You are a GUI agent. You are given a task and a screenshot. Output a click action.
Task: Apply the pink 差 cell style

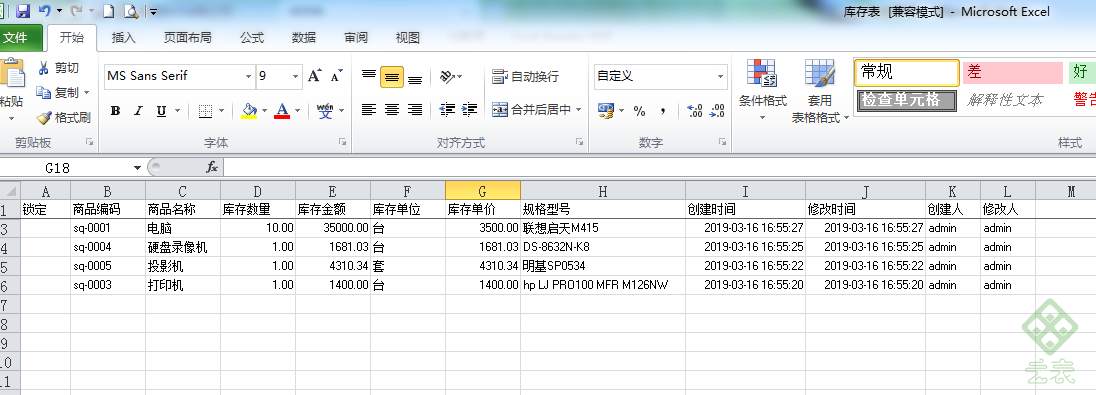[x=1013, y=72]
